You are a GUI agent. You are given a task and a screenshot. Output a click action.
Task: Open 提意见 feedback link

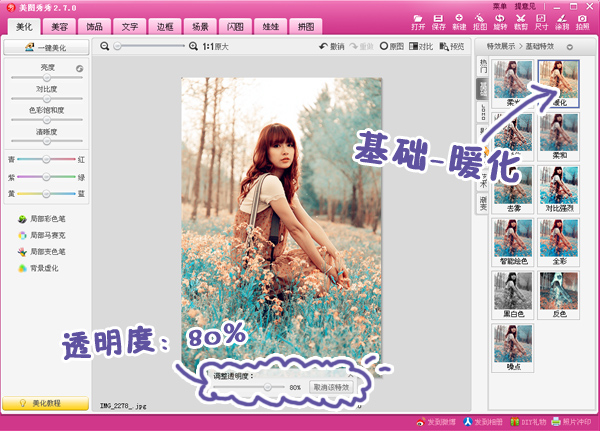coord(525,7)
